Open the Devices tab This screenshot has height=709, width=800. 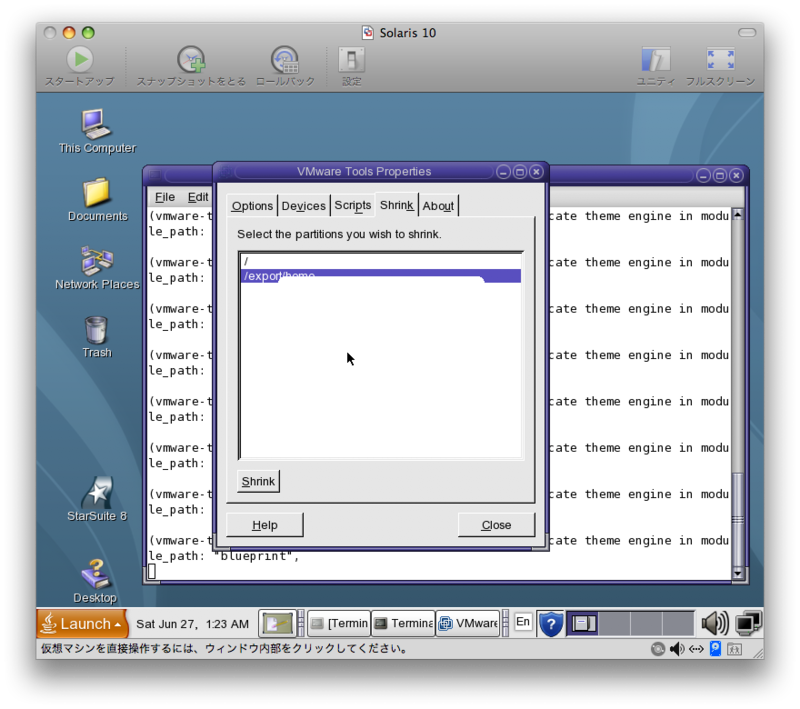[304, 206]
